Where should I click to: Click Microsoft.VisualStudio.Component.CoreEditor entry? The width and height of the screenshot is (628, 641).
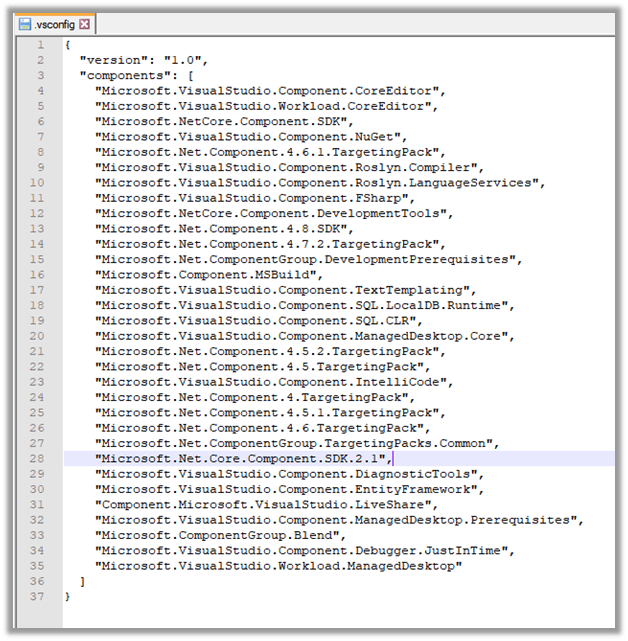(x=270, y=91)
